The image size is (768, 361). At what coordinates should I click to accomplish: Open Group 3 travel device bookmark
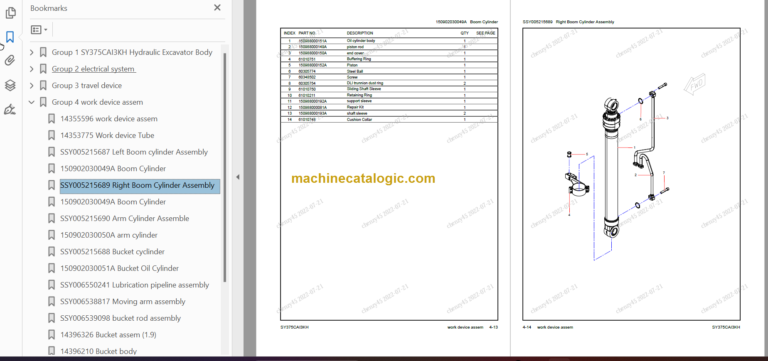pyautogui.click(x=87, y=85)
